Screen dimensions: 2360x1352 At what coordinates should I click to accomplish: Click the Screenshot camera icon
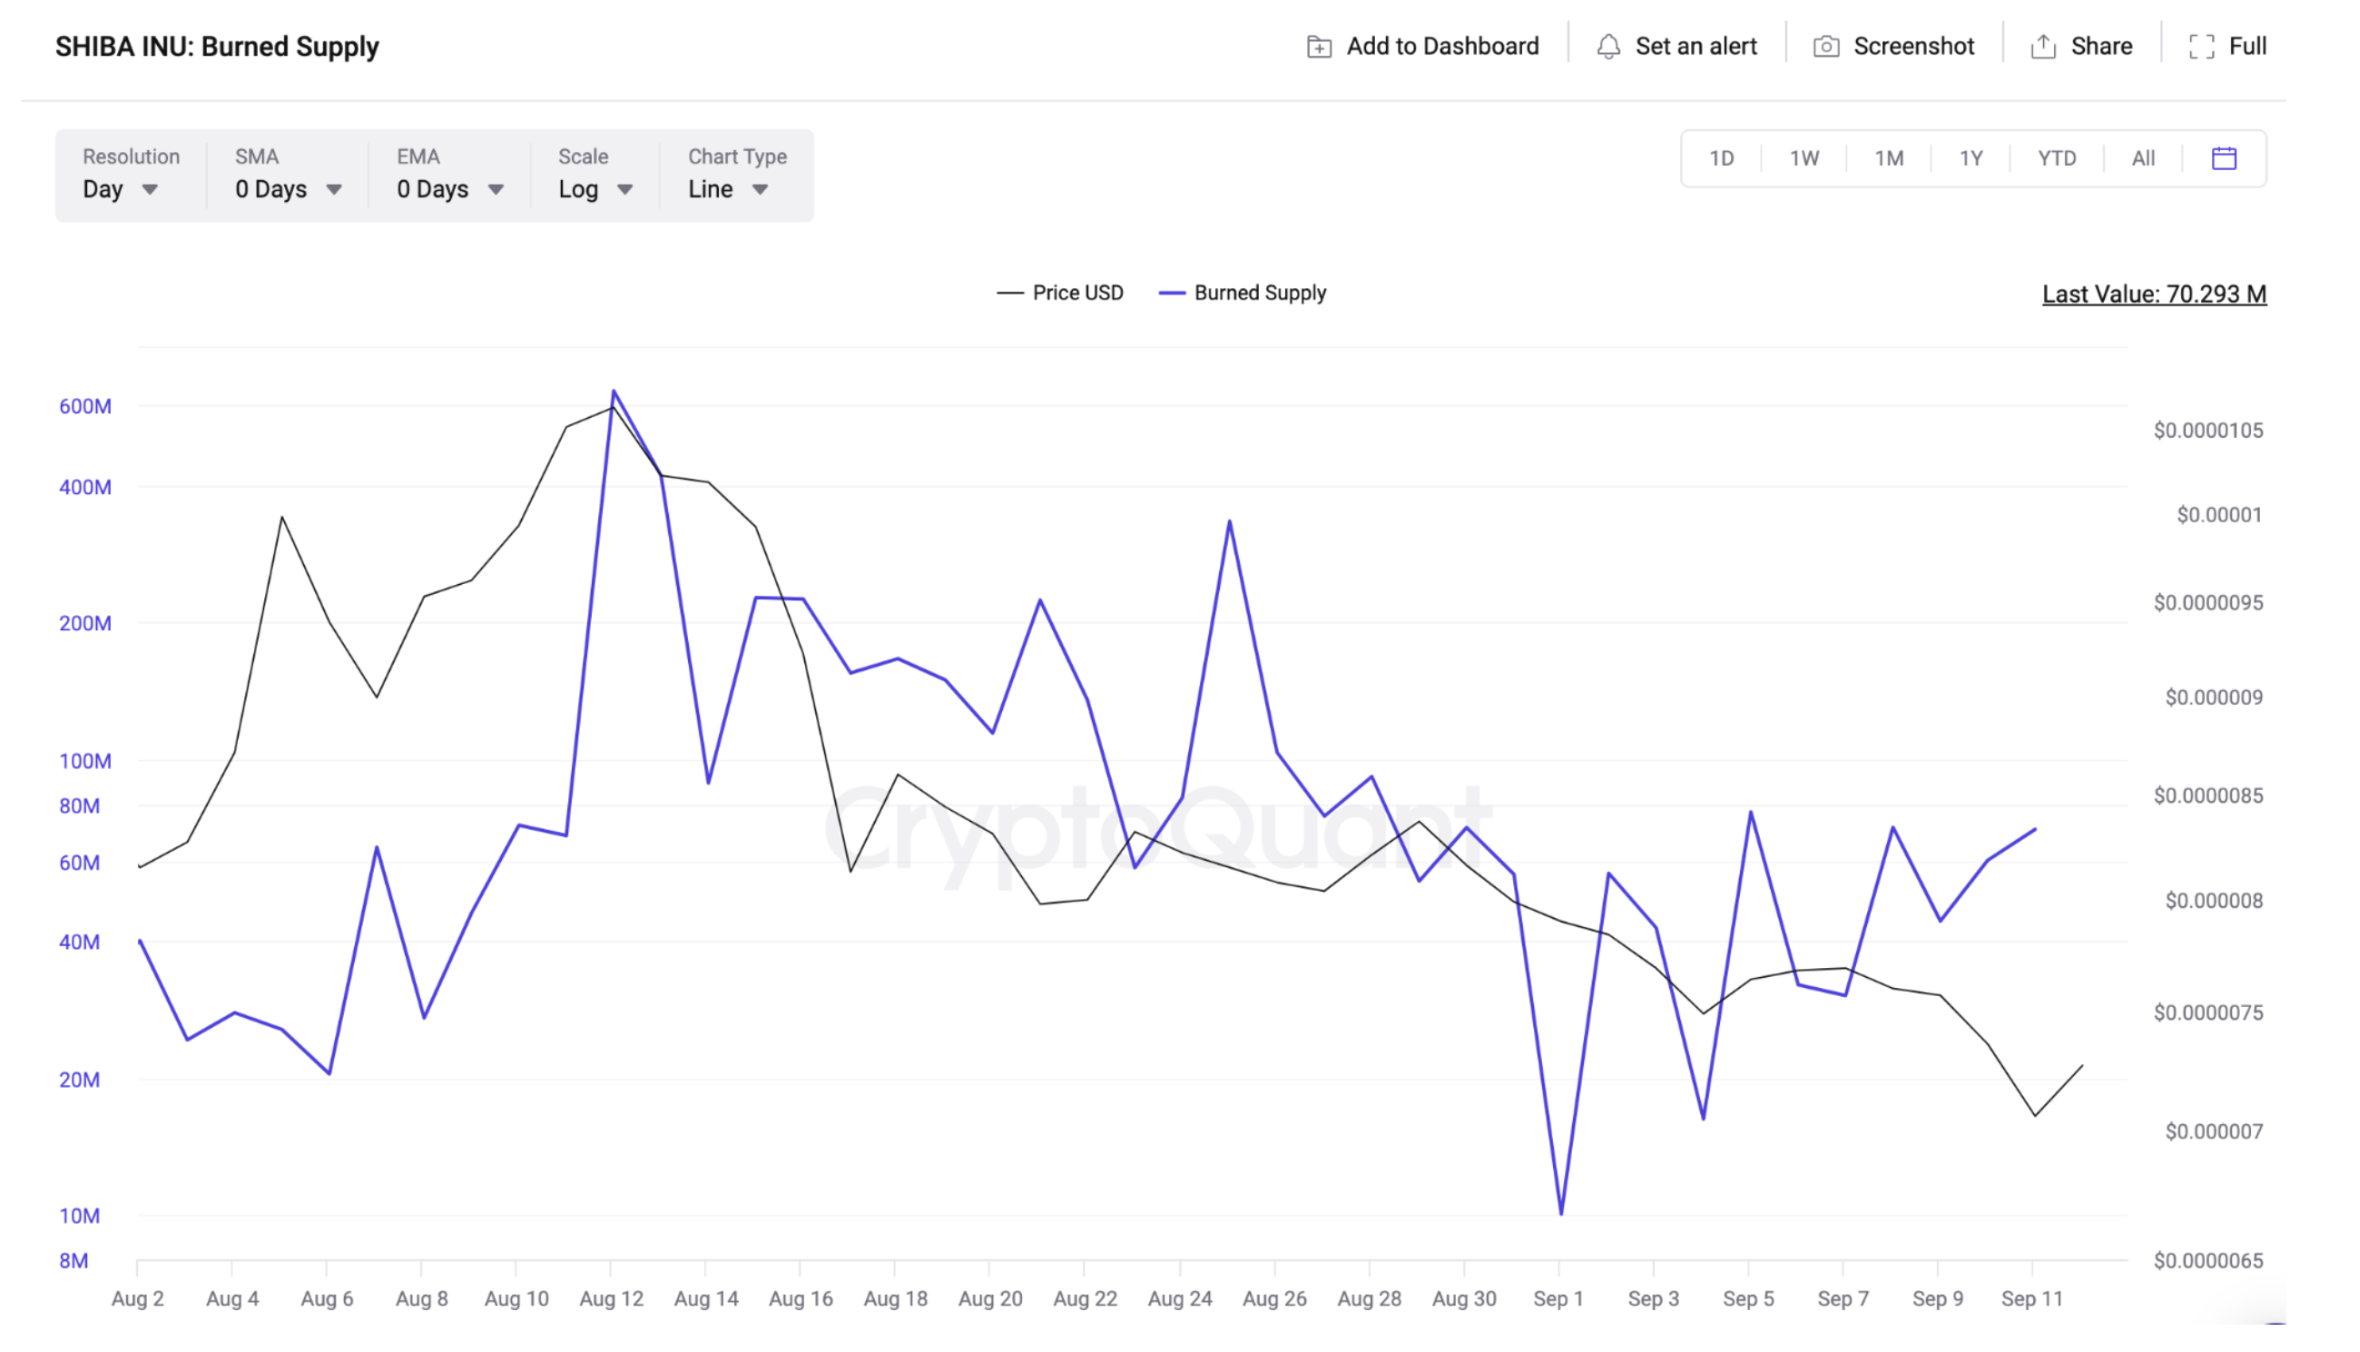(x=1826, y=47)
